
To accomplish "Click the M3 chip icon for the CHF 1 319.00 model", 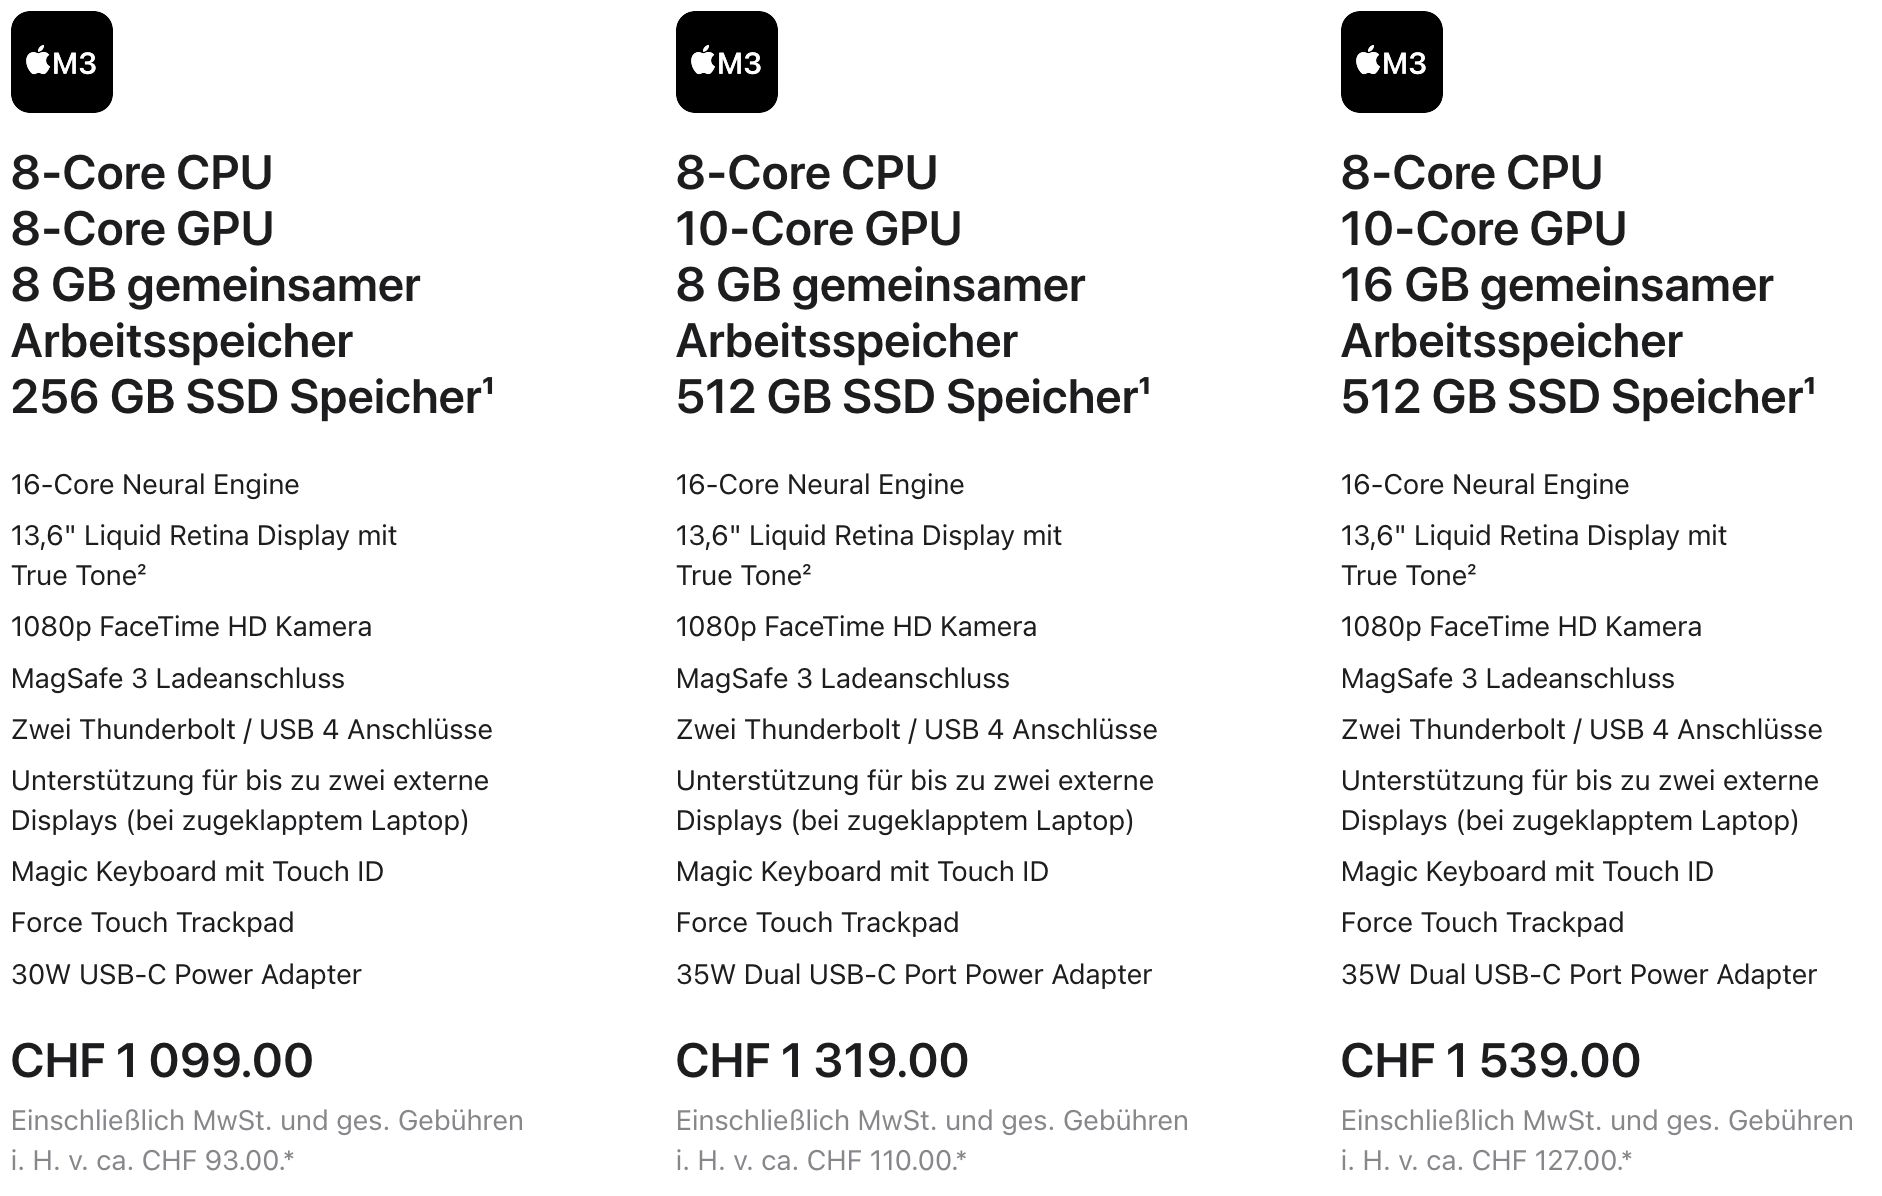I will pyautogui.click(x=727, y=62).
